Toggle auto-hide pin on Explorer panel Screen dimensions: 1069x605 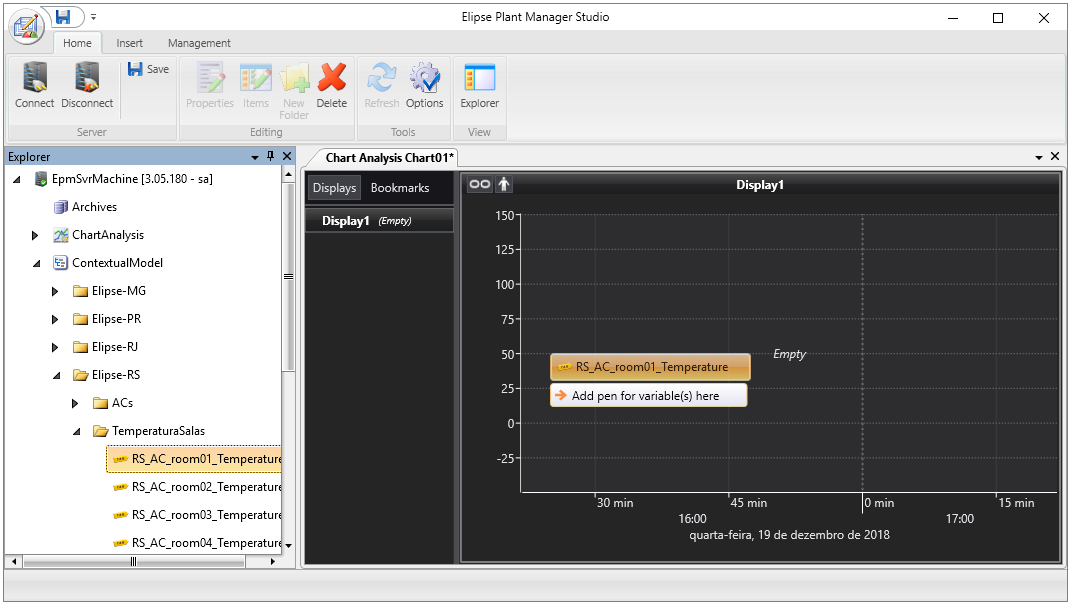click(x=271, y=156)
